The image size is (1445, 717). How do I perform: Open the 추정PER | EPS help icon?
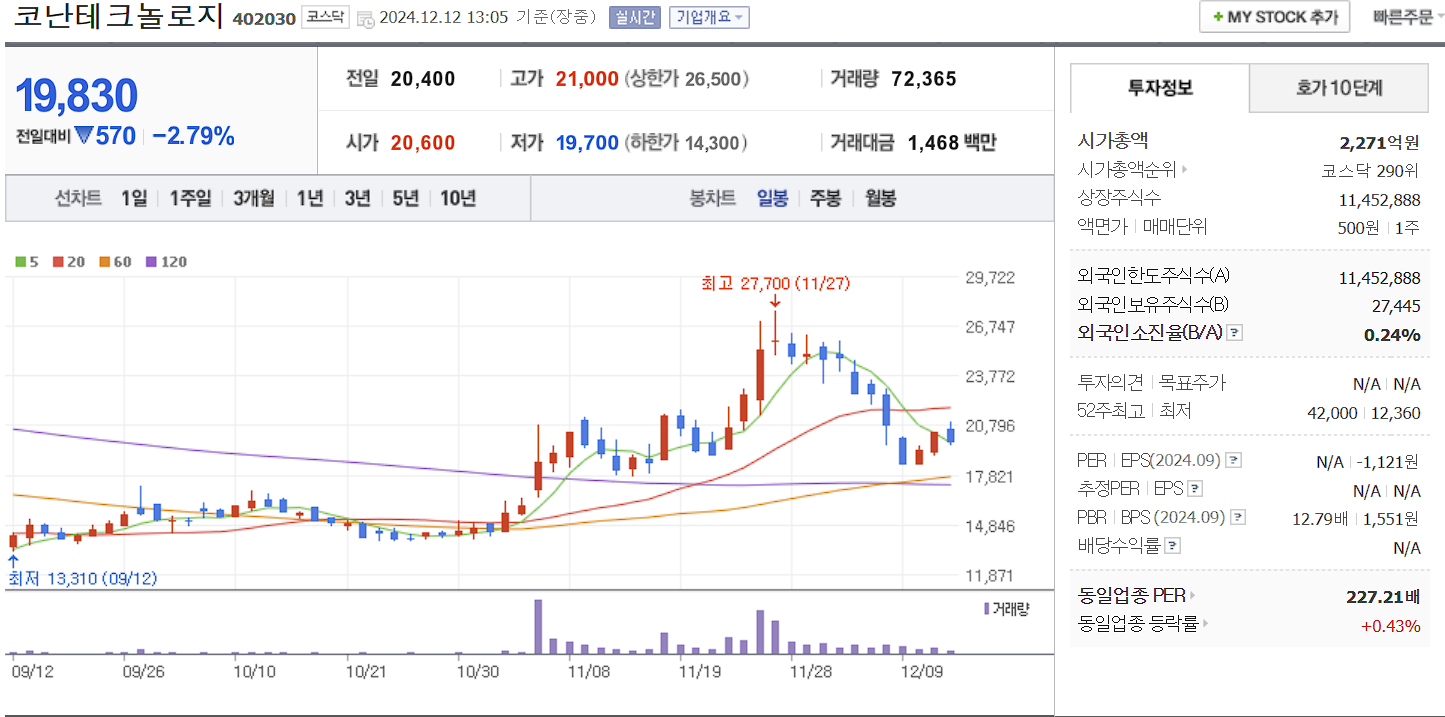click(x=1195, y=488)
